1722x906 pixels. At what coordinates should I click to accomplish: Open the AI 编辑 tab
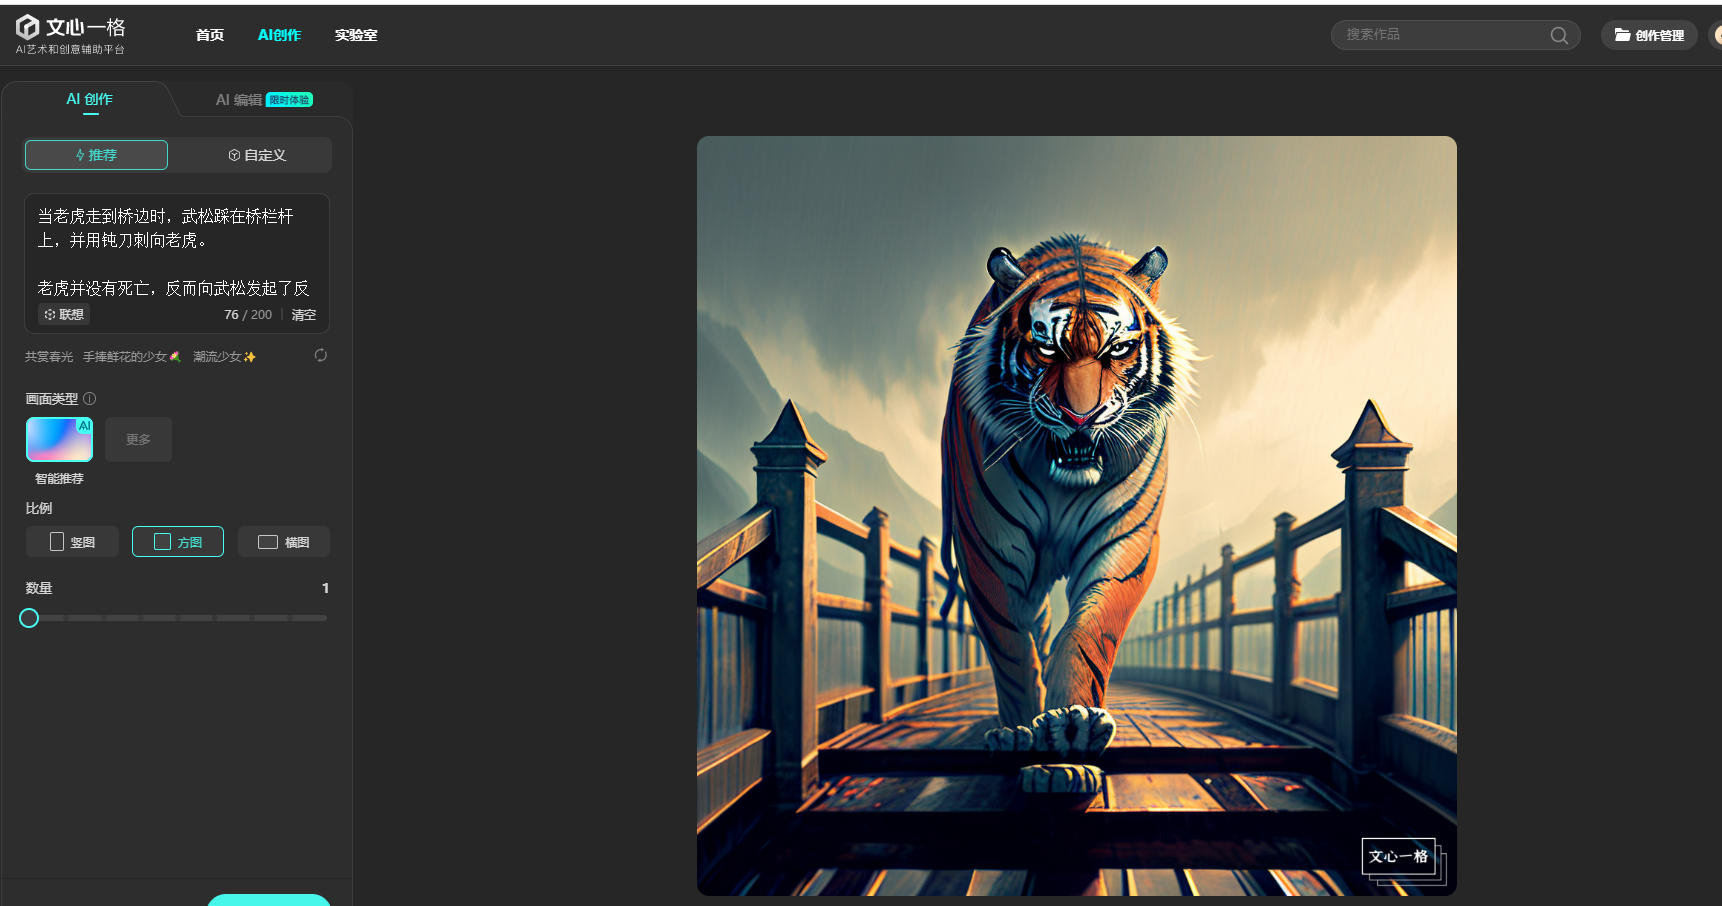point(239,100)
